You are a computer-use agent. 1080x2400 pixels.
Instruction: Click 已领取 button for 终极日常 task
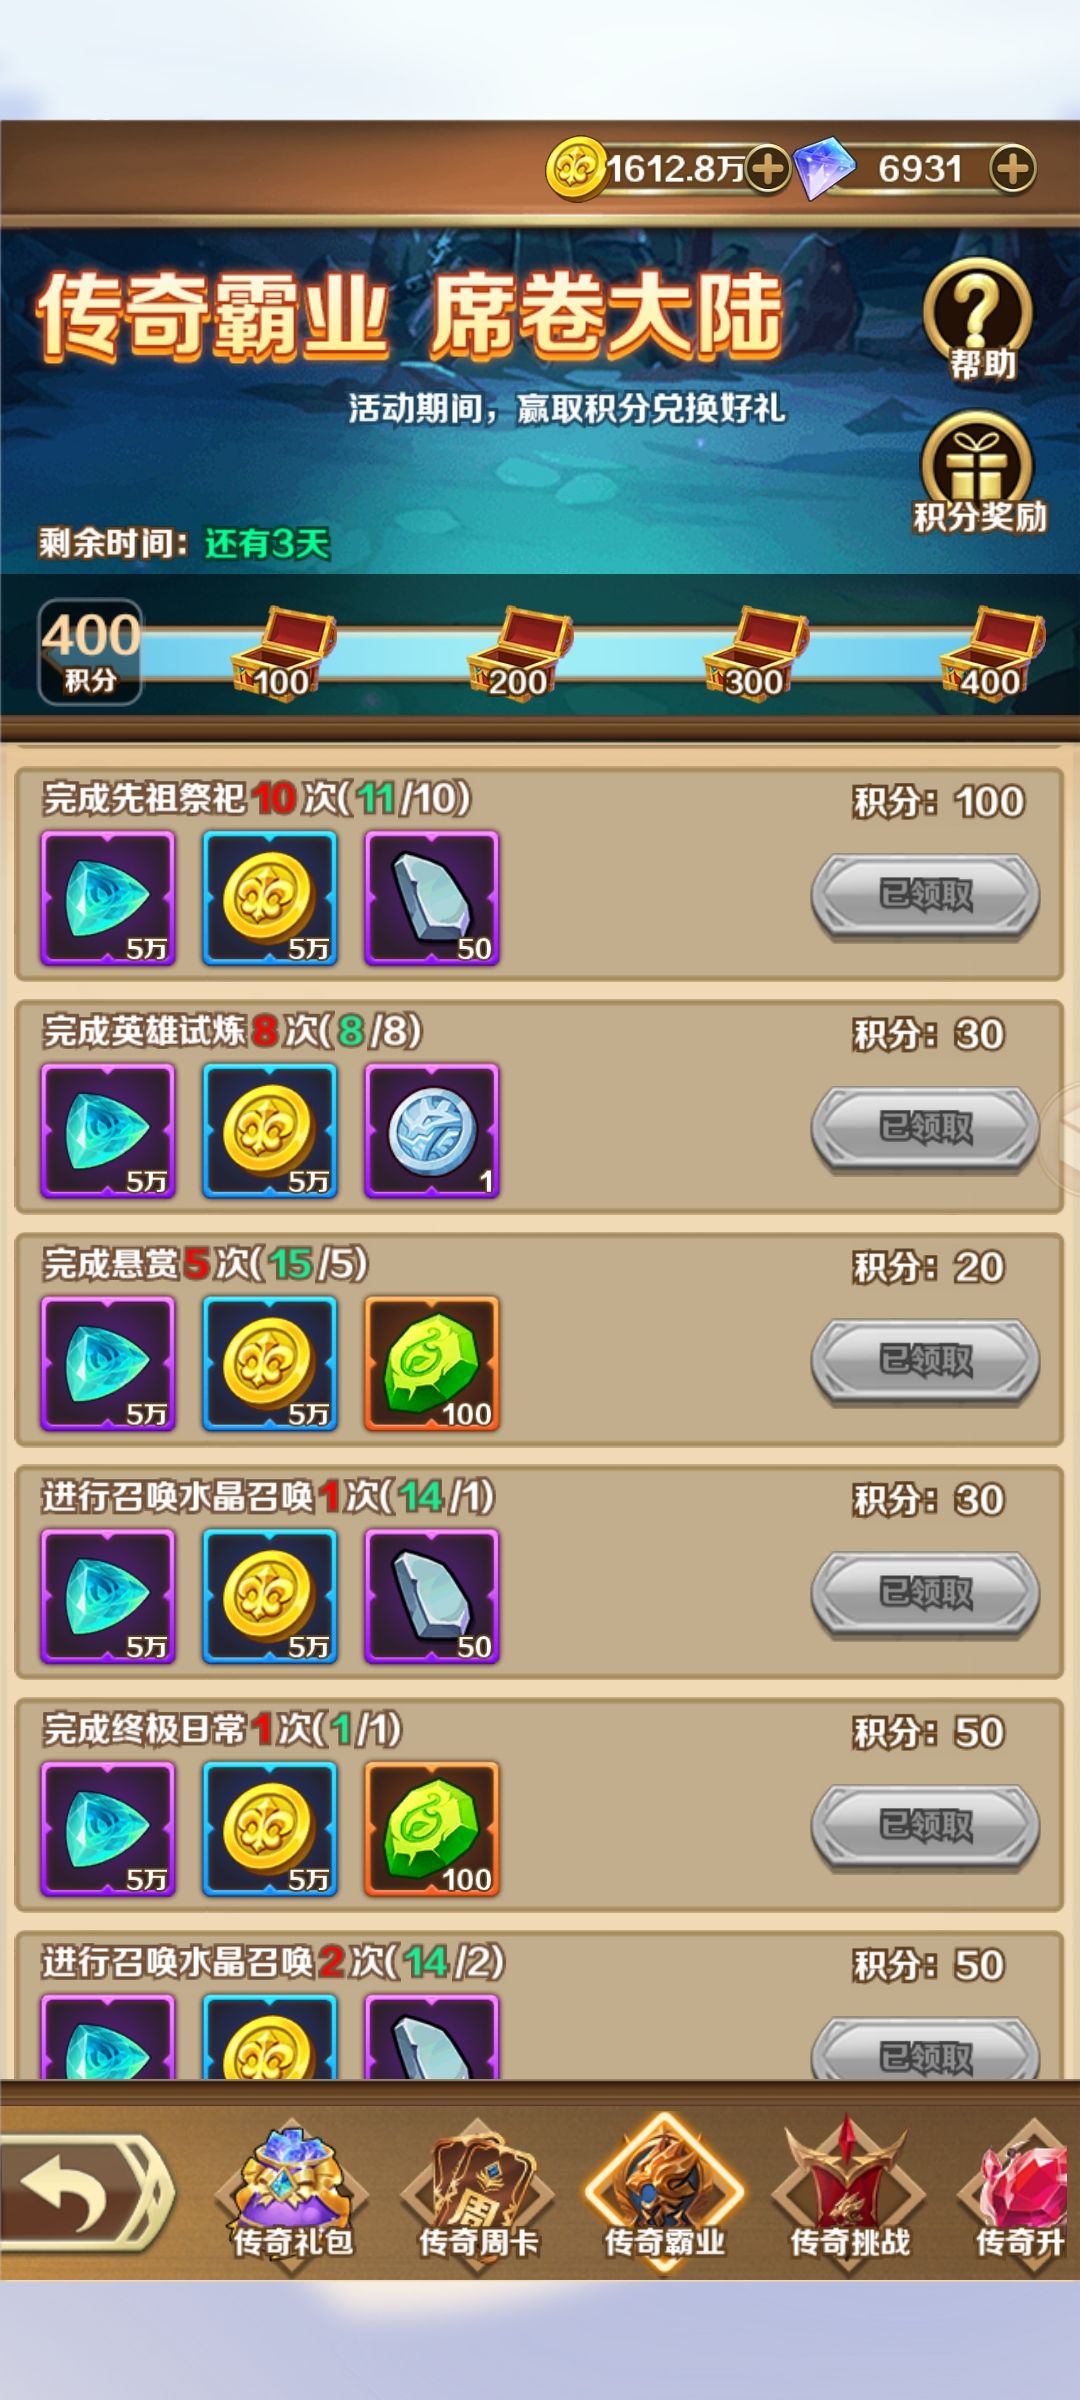click(x=925, y=1826)
